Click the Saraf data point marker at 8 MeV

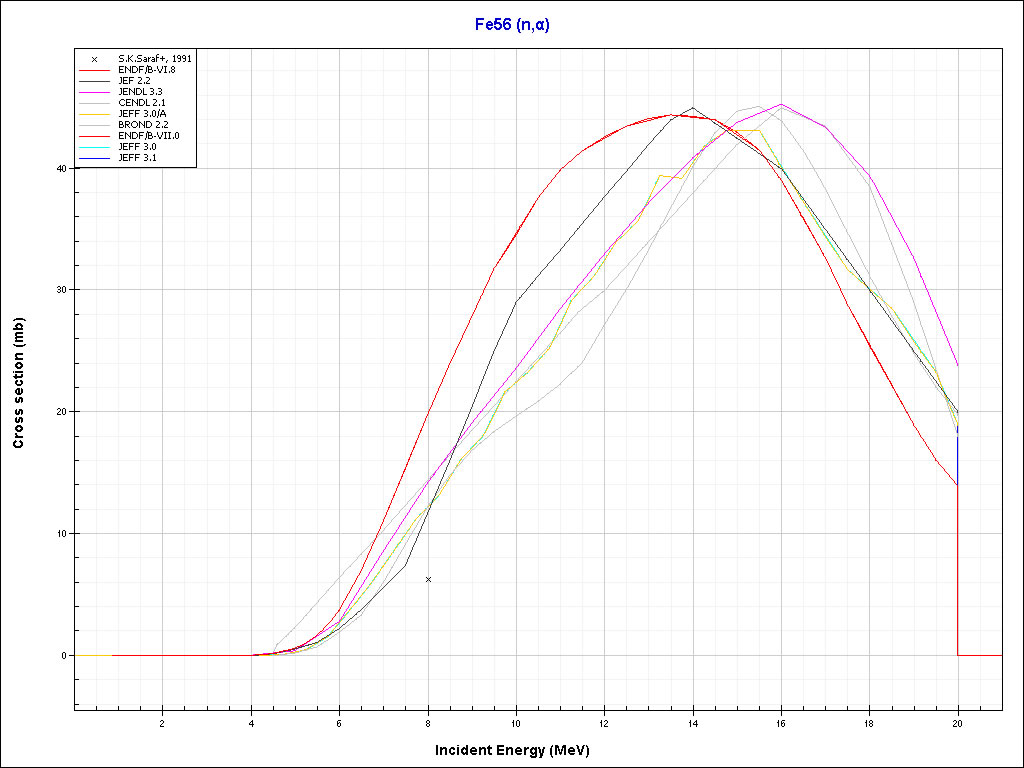(x=428, y=579)
